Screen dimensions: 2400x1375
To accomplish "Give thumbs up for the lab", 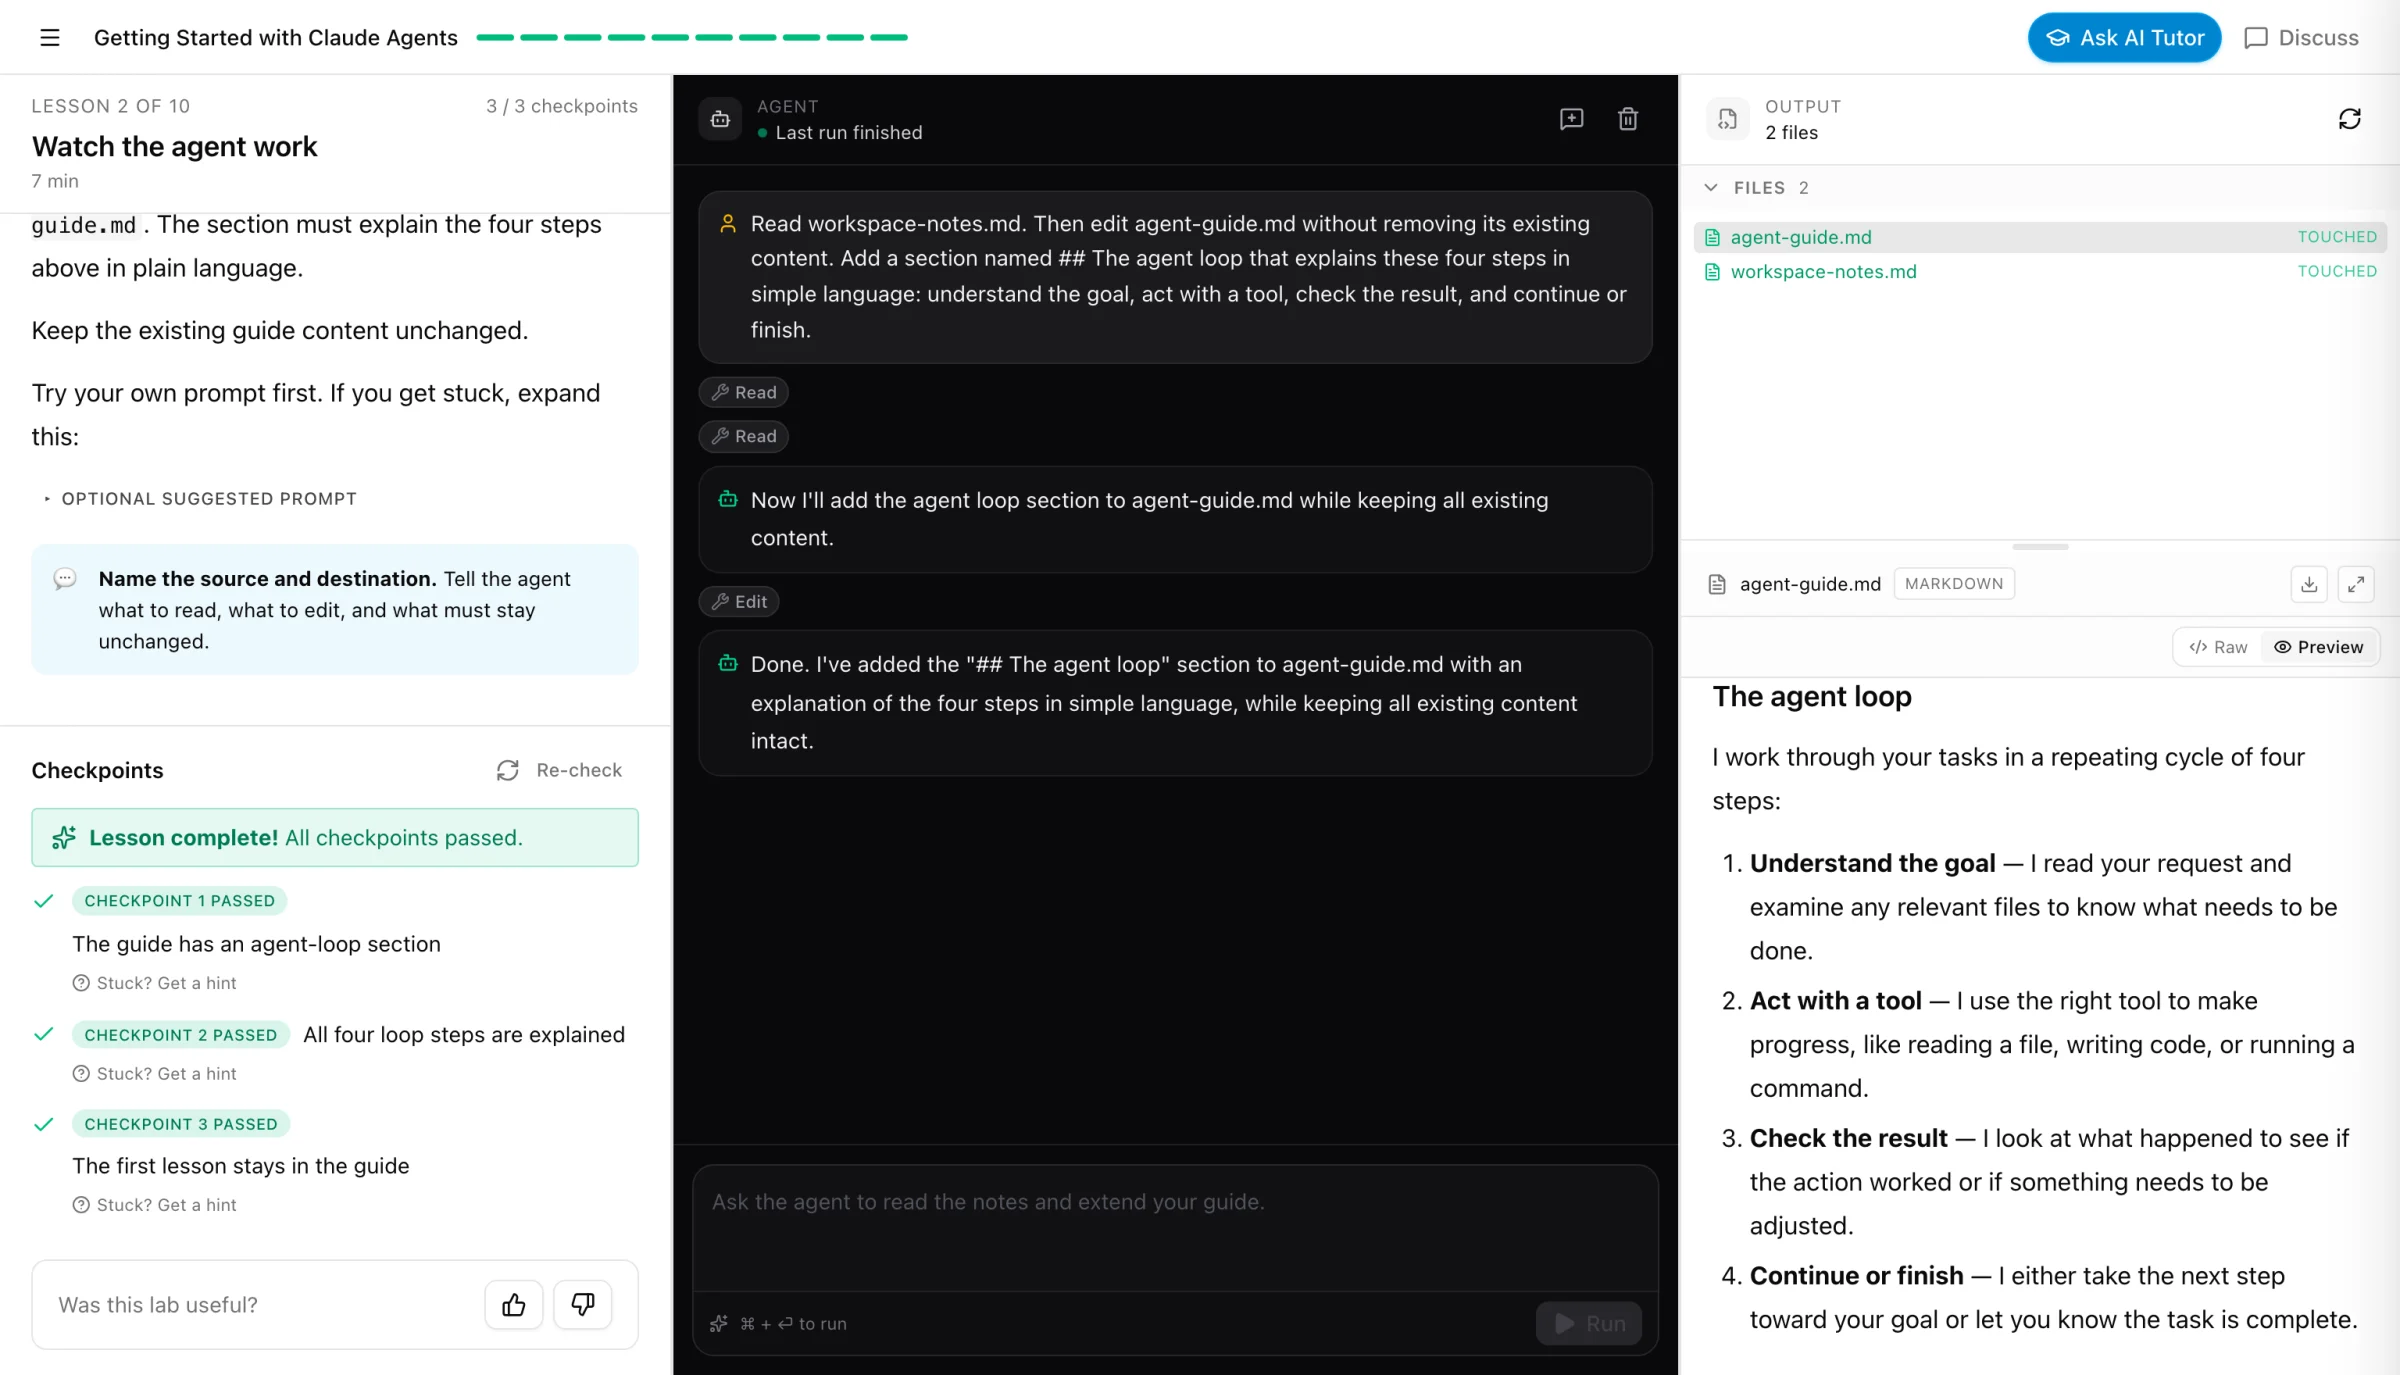I will tap(514, 1304).
